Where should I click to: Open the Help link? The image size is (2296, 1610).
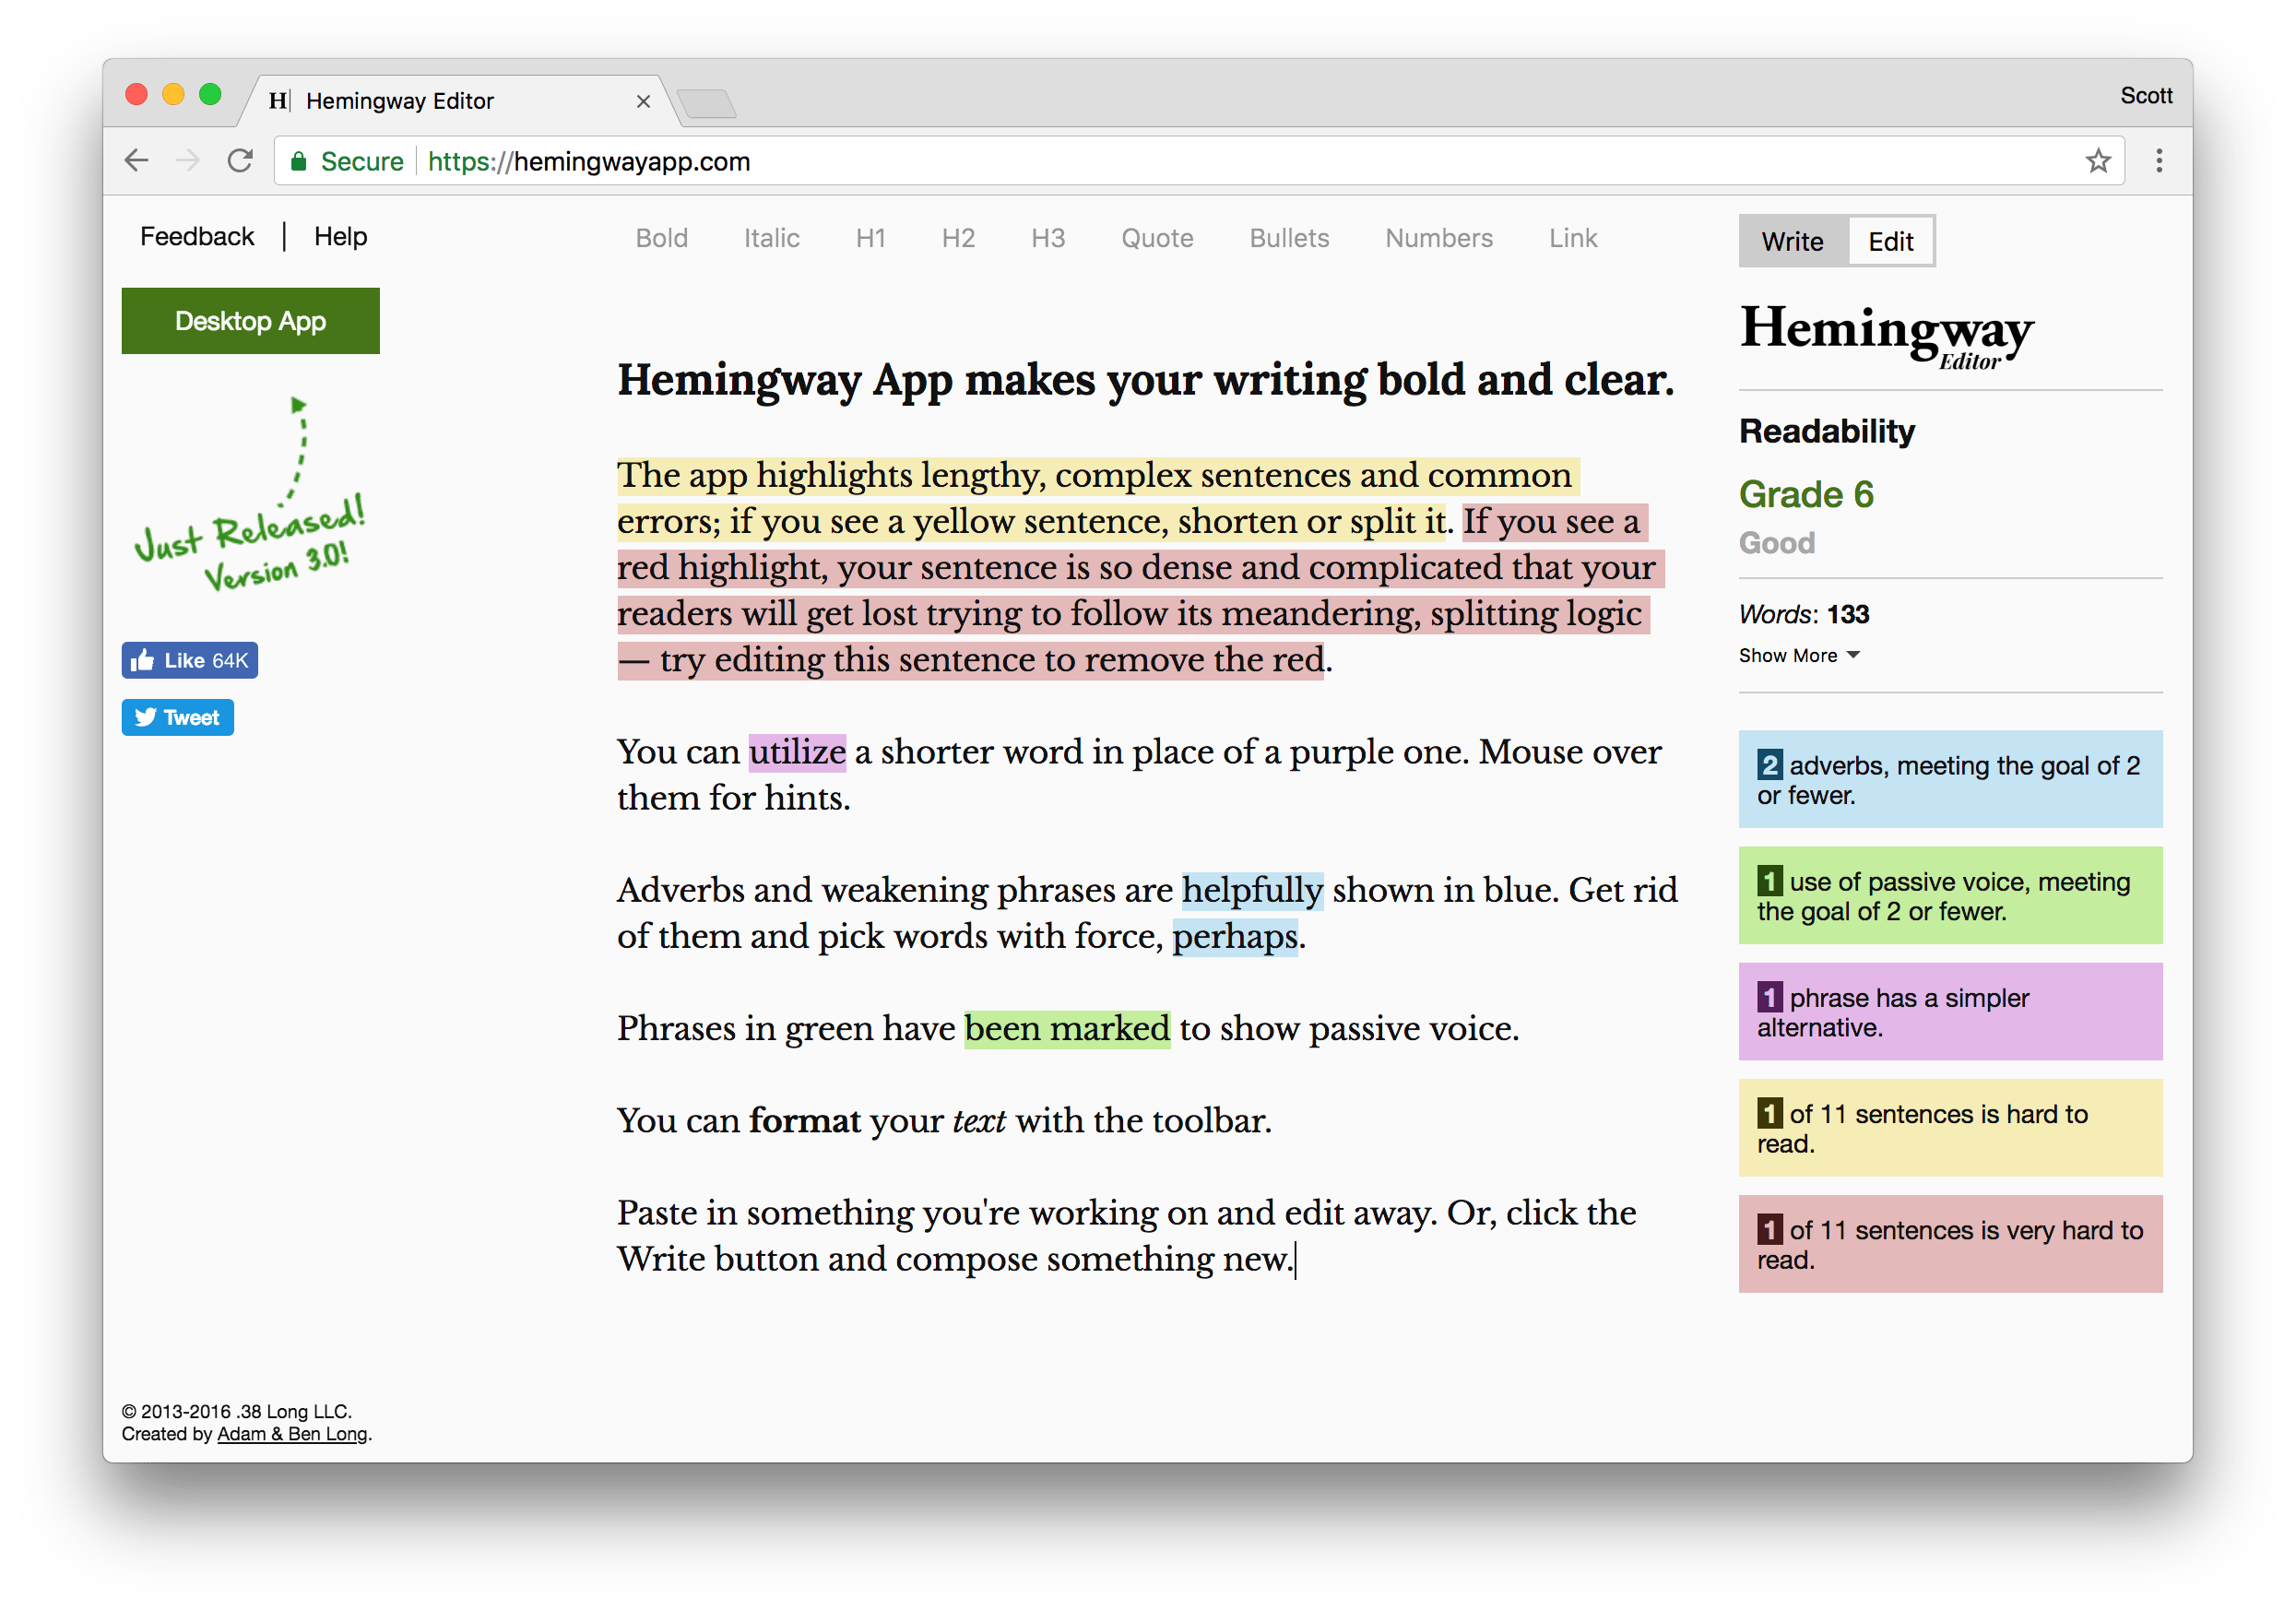[x=340, y=236]
